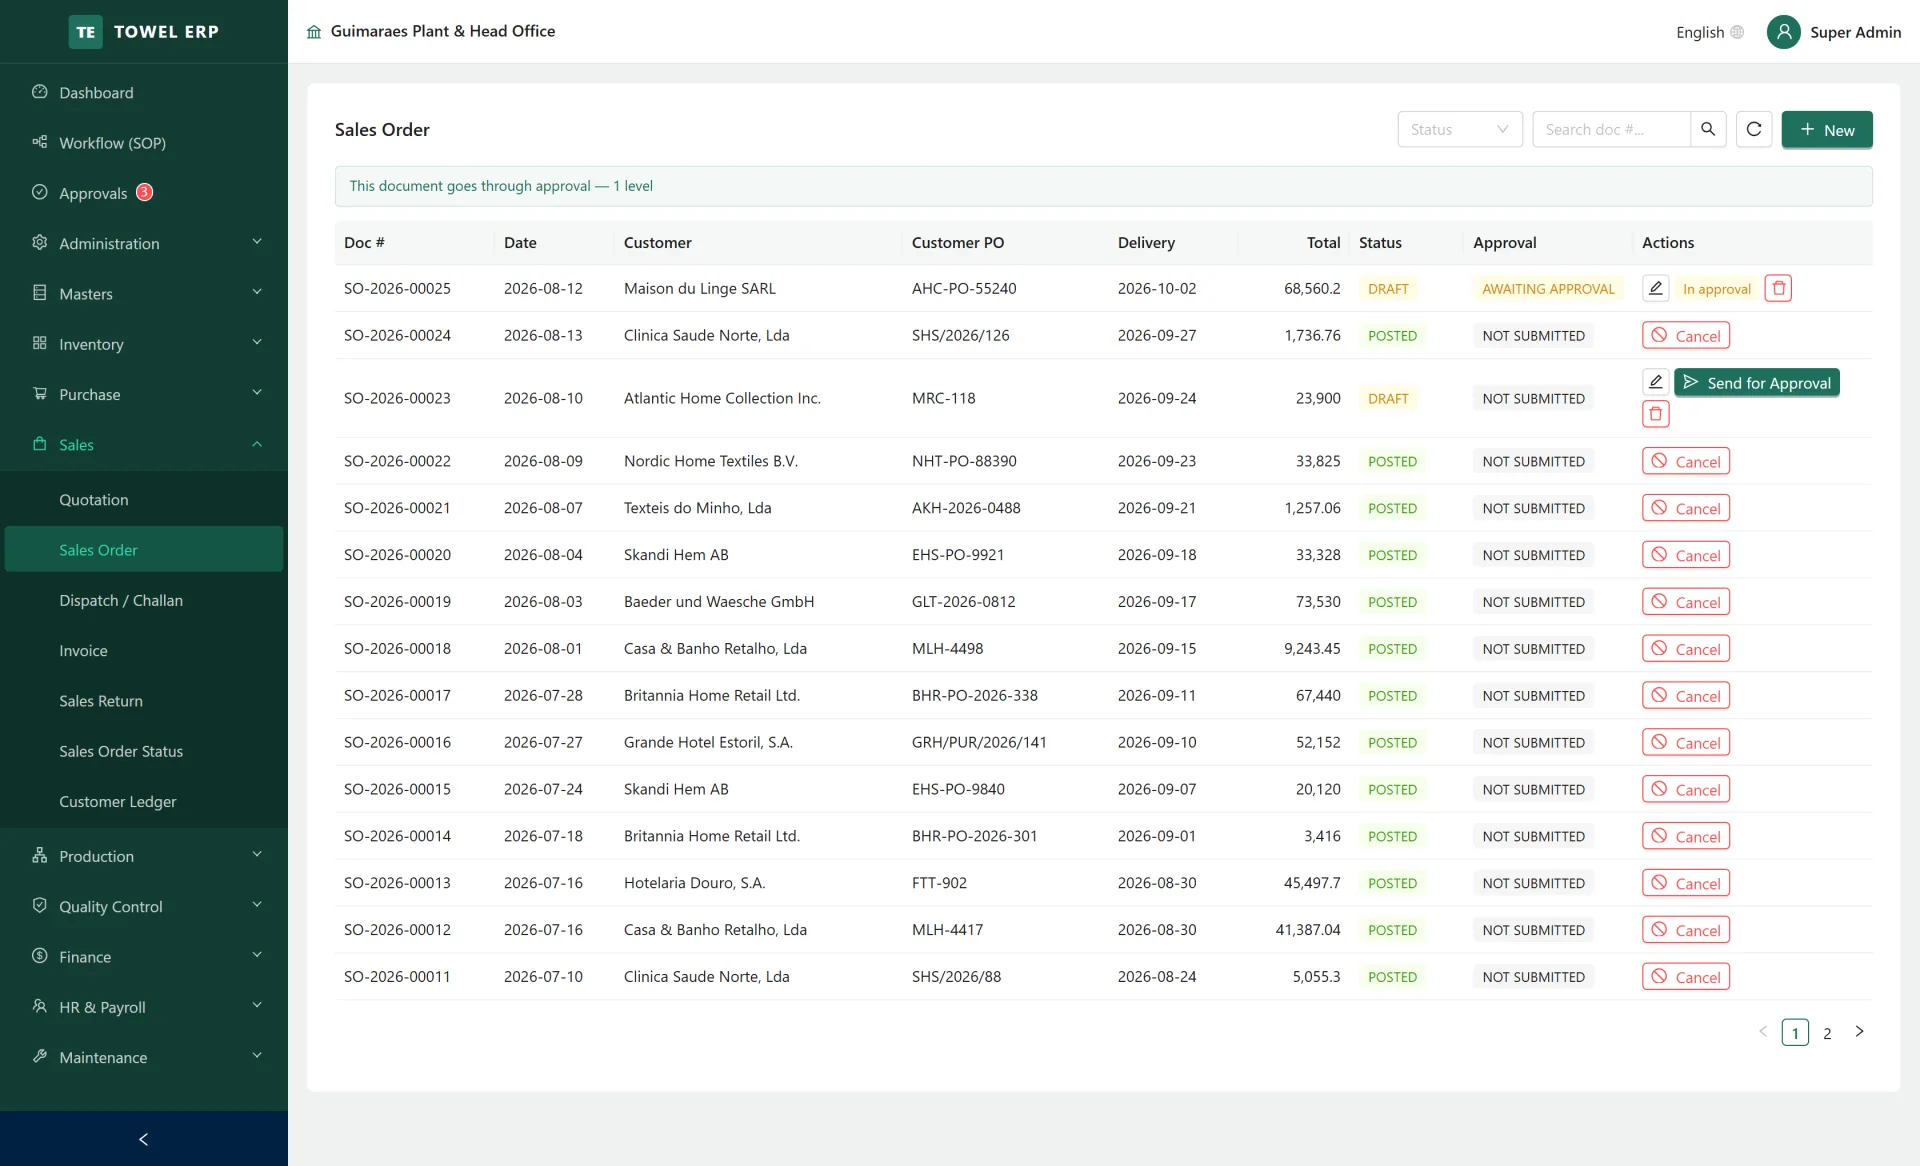Expand the HR & Payroll menu chevron
Image resolution: width=1920 pixels, height=1166 pixels.
(x=257, y=1005)
